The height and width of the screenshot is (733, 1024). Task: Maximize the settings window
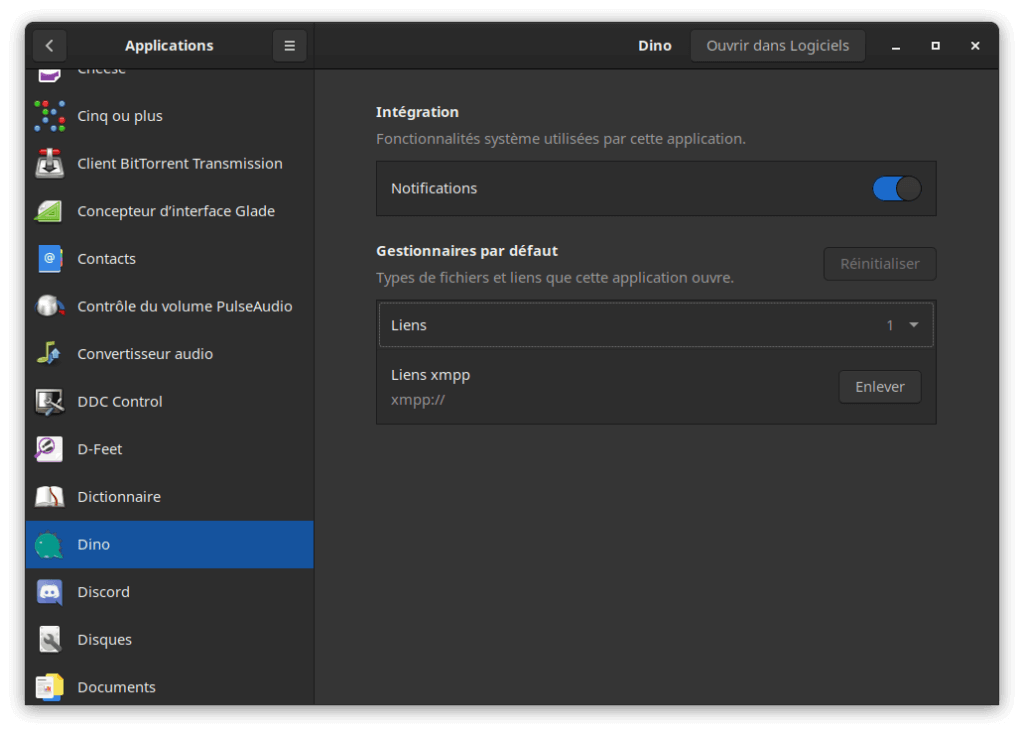pyautogui.click(x=935, y=46)
